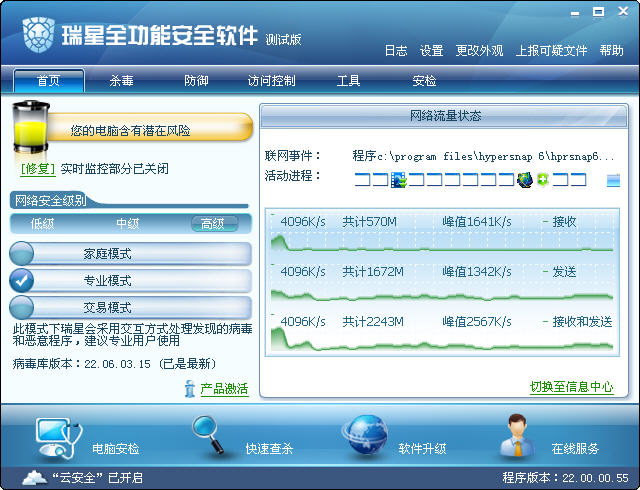The image size is (640, 490).
Task: Click the 程序版本 22.00.00.55 text
Action: click(x=565, y=478)
